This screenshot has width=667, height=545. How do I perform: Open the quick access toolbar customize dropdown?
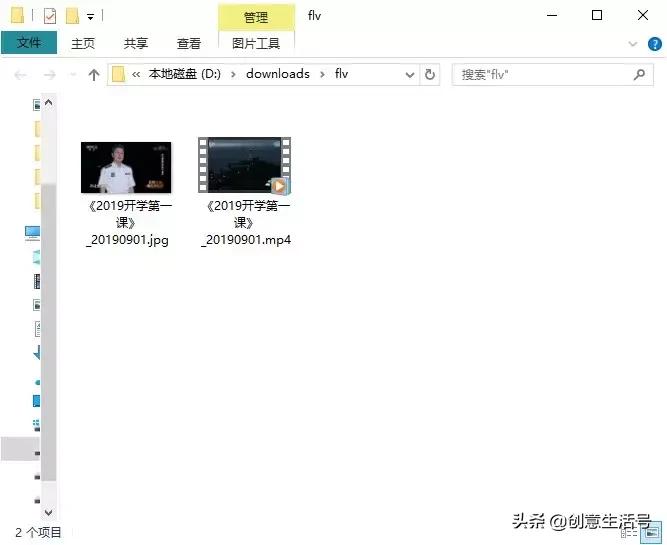[90, 17]
